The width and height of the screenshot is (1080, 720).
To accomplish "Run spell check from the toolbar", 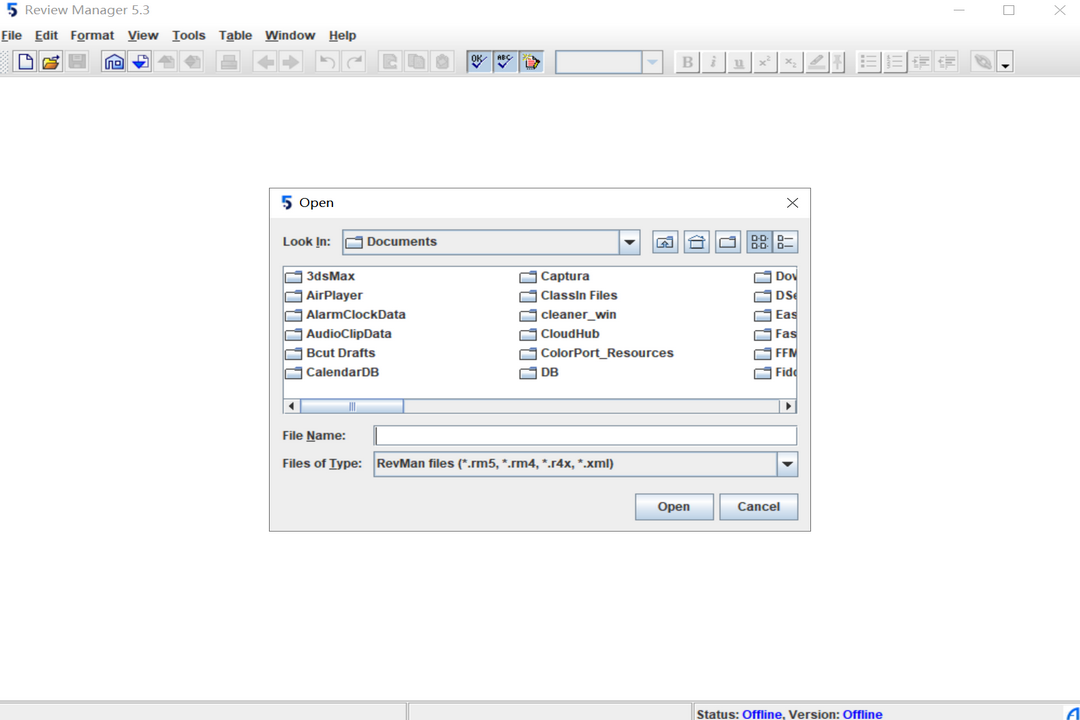I will (x=505, y=61).
